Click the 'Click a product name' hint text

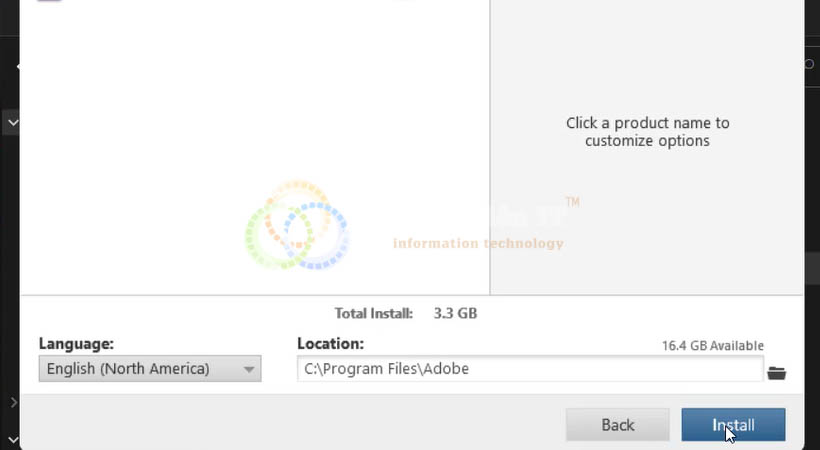[x=647, y=132]
